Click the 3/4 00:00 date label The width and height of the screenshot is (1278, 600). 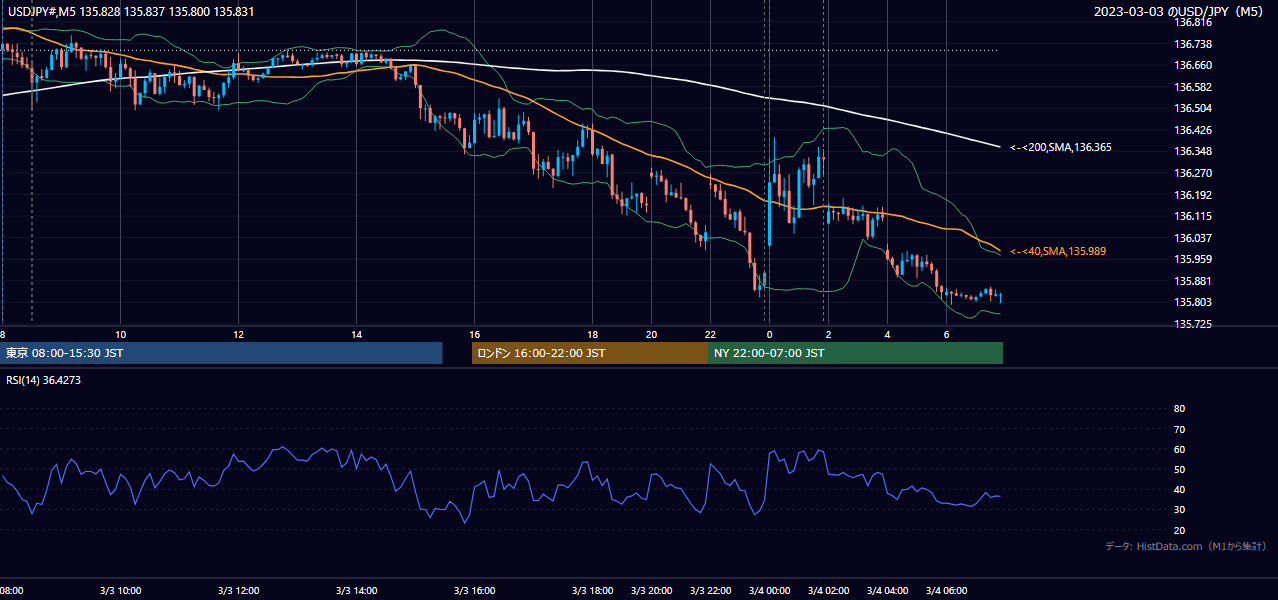pyautogui.click(x=770, y=591)
